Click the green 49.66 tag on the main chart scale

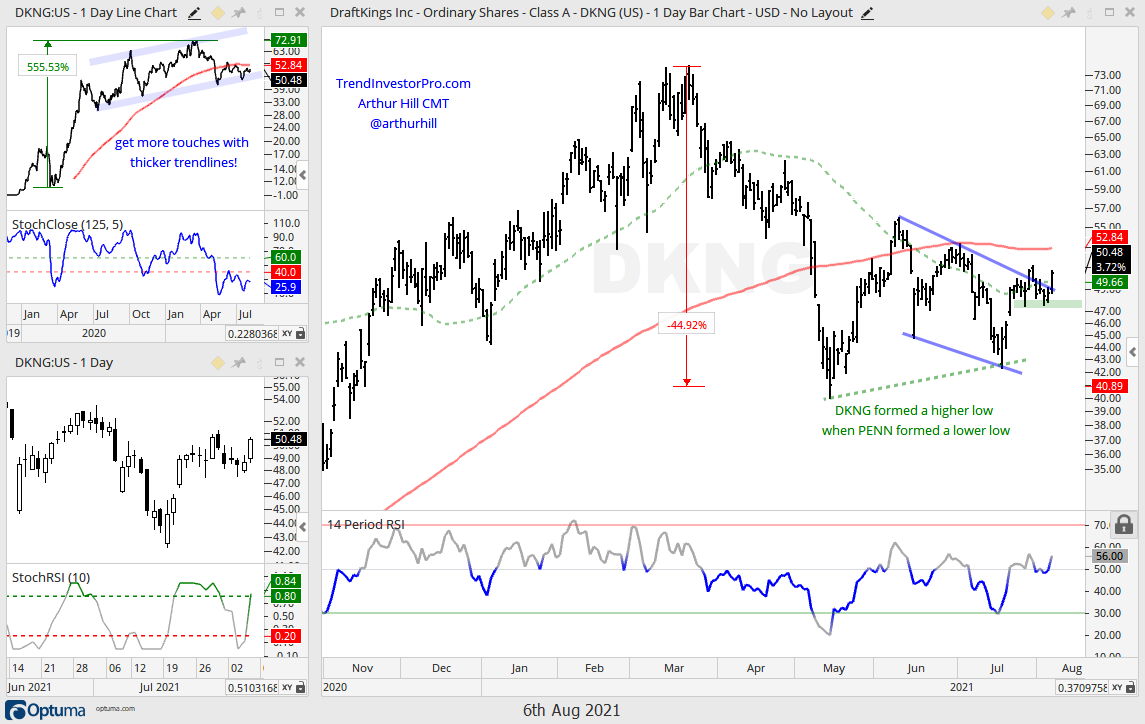(x=1110, y=282)
